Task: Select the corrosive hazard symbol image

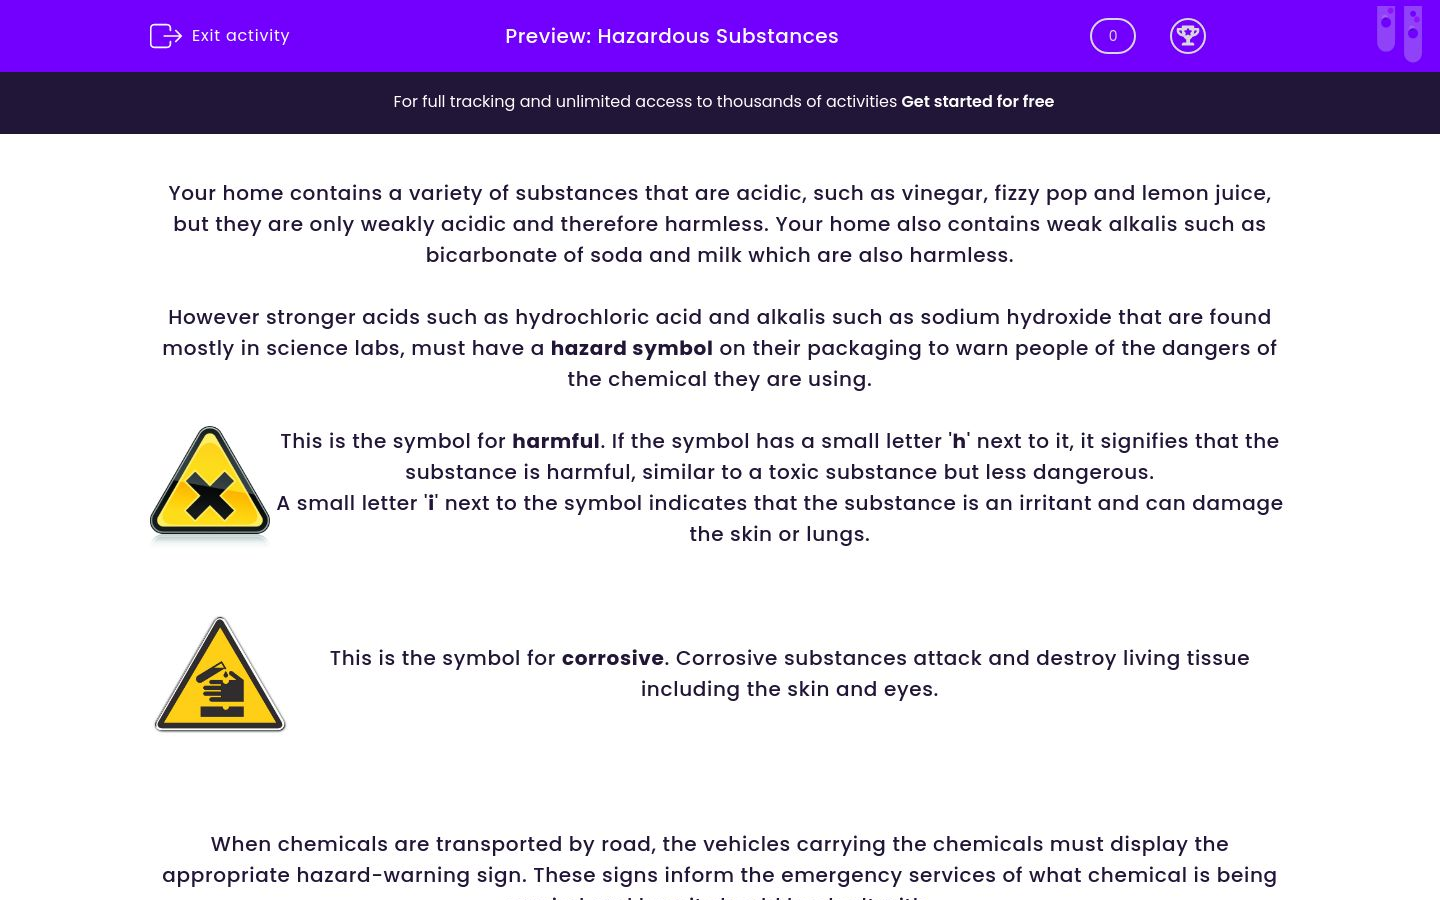Action: (219, 674)
